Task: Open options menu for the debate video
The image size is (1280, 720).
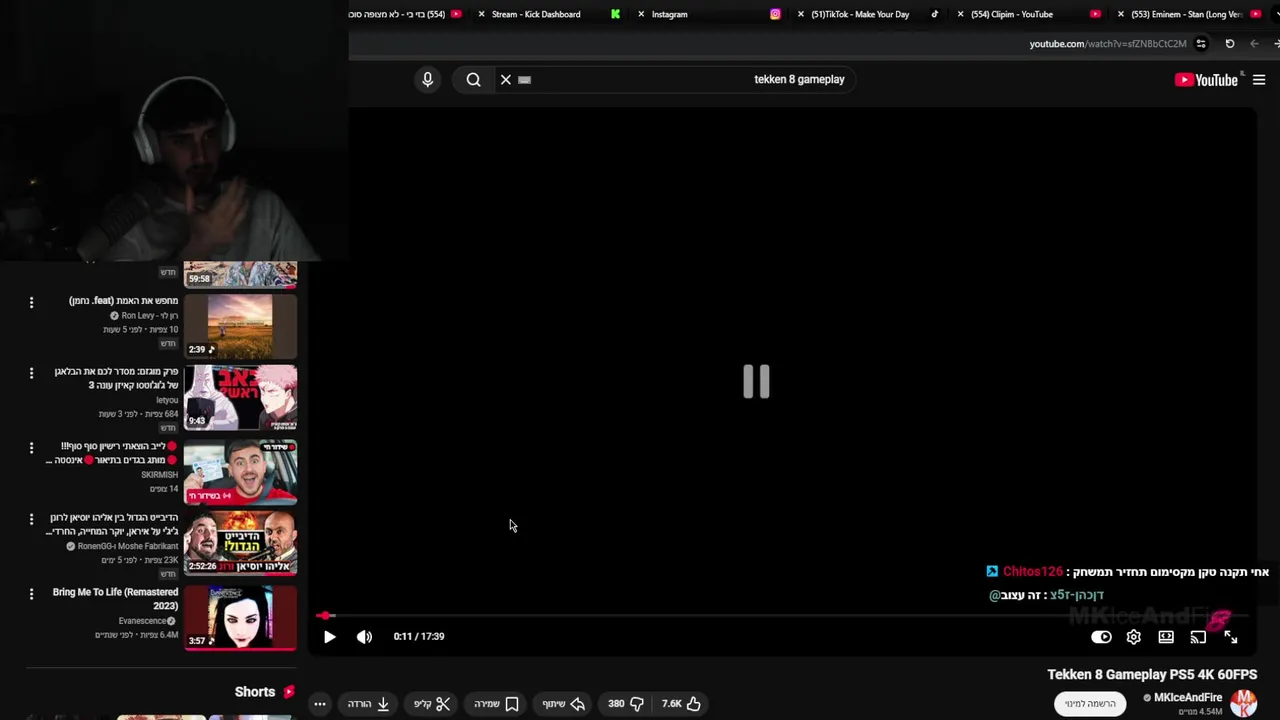Action: click(31, 519)
